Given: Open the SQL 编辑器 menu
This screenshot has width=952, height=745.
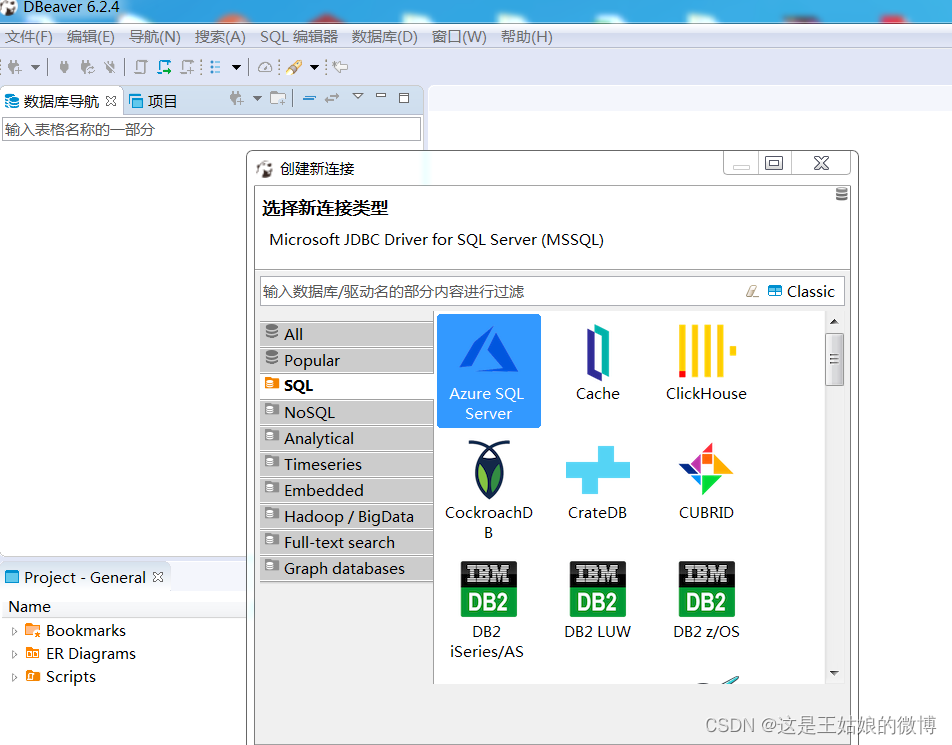Looking at the screenshot, I should coord(299,37).
